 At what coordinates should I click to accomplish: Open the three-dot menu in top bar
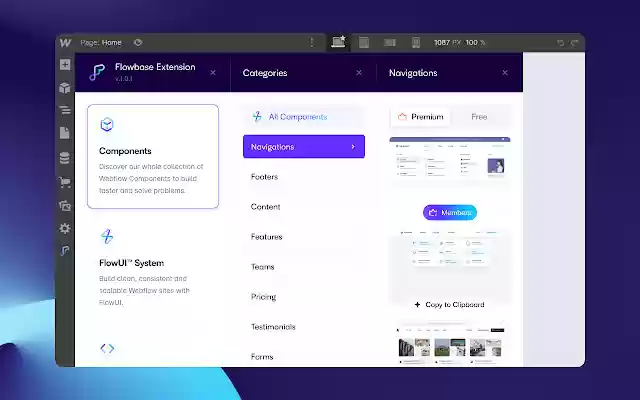pos(312,42)
